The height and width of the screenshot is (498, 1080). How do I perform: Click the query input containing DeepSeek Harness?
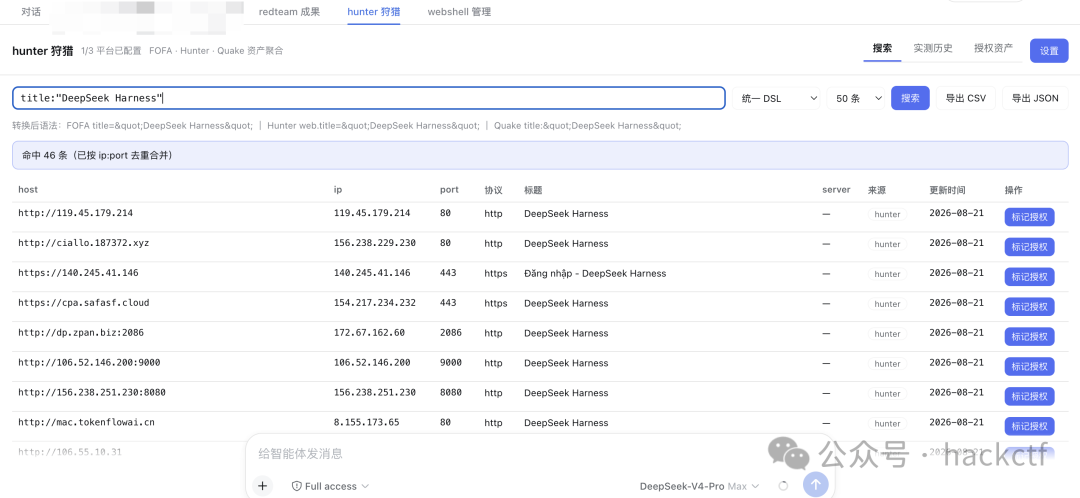pyautogui.click(x=368, y=98)
